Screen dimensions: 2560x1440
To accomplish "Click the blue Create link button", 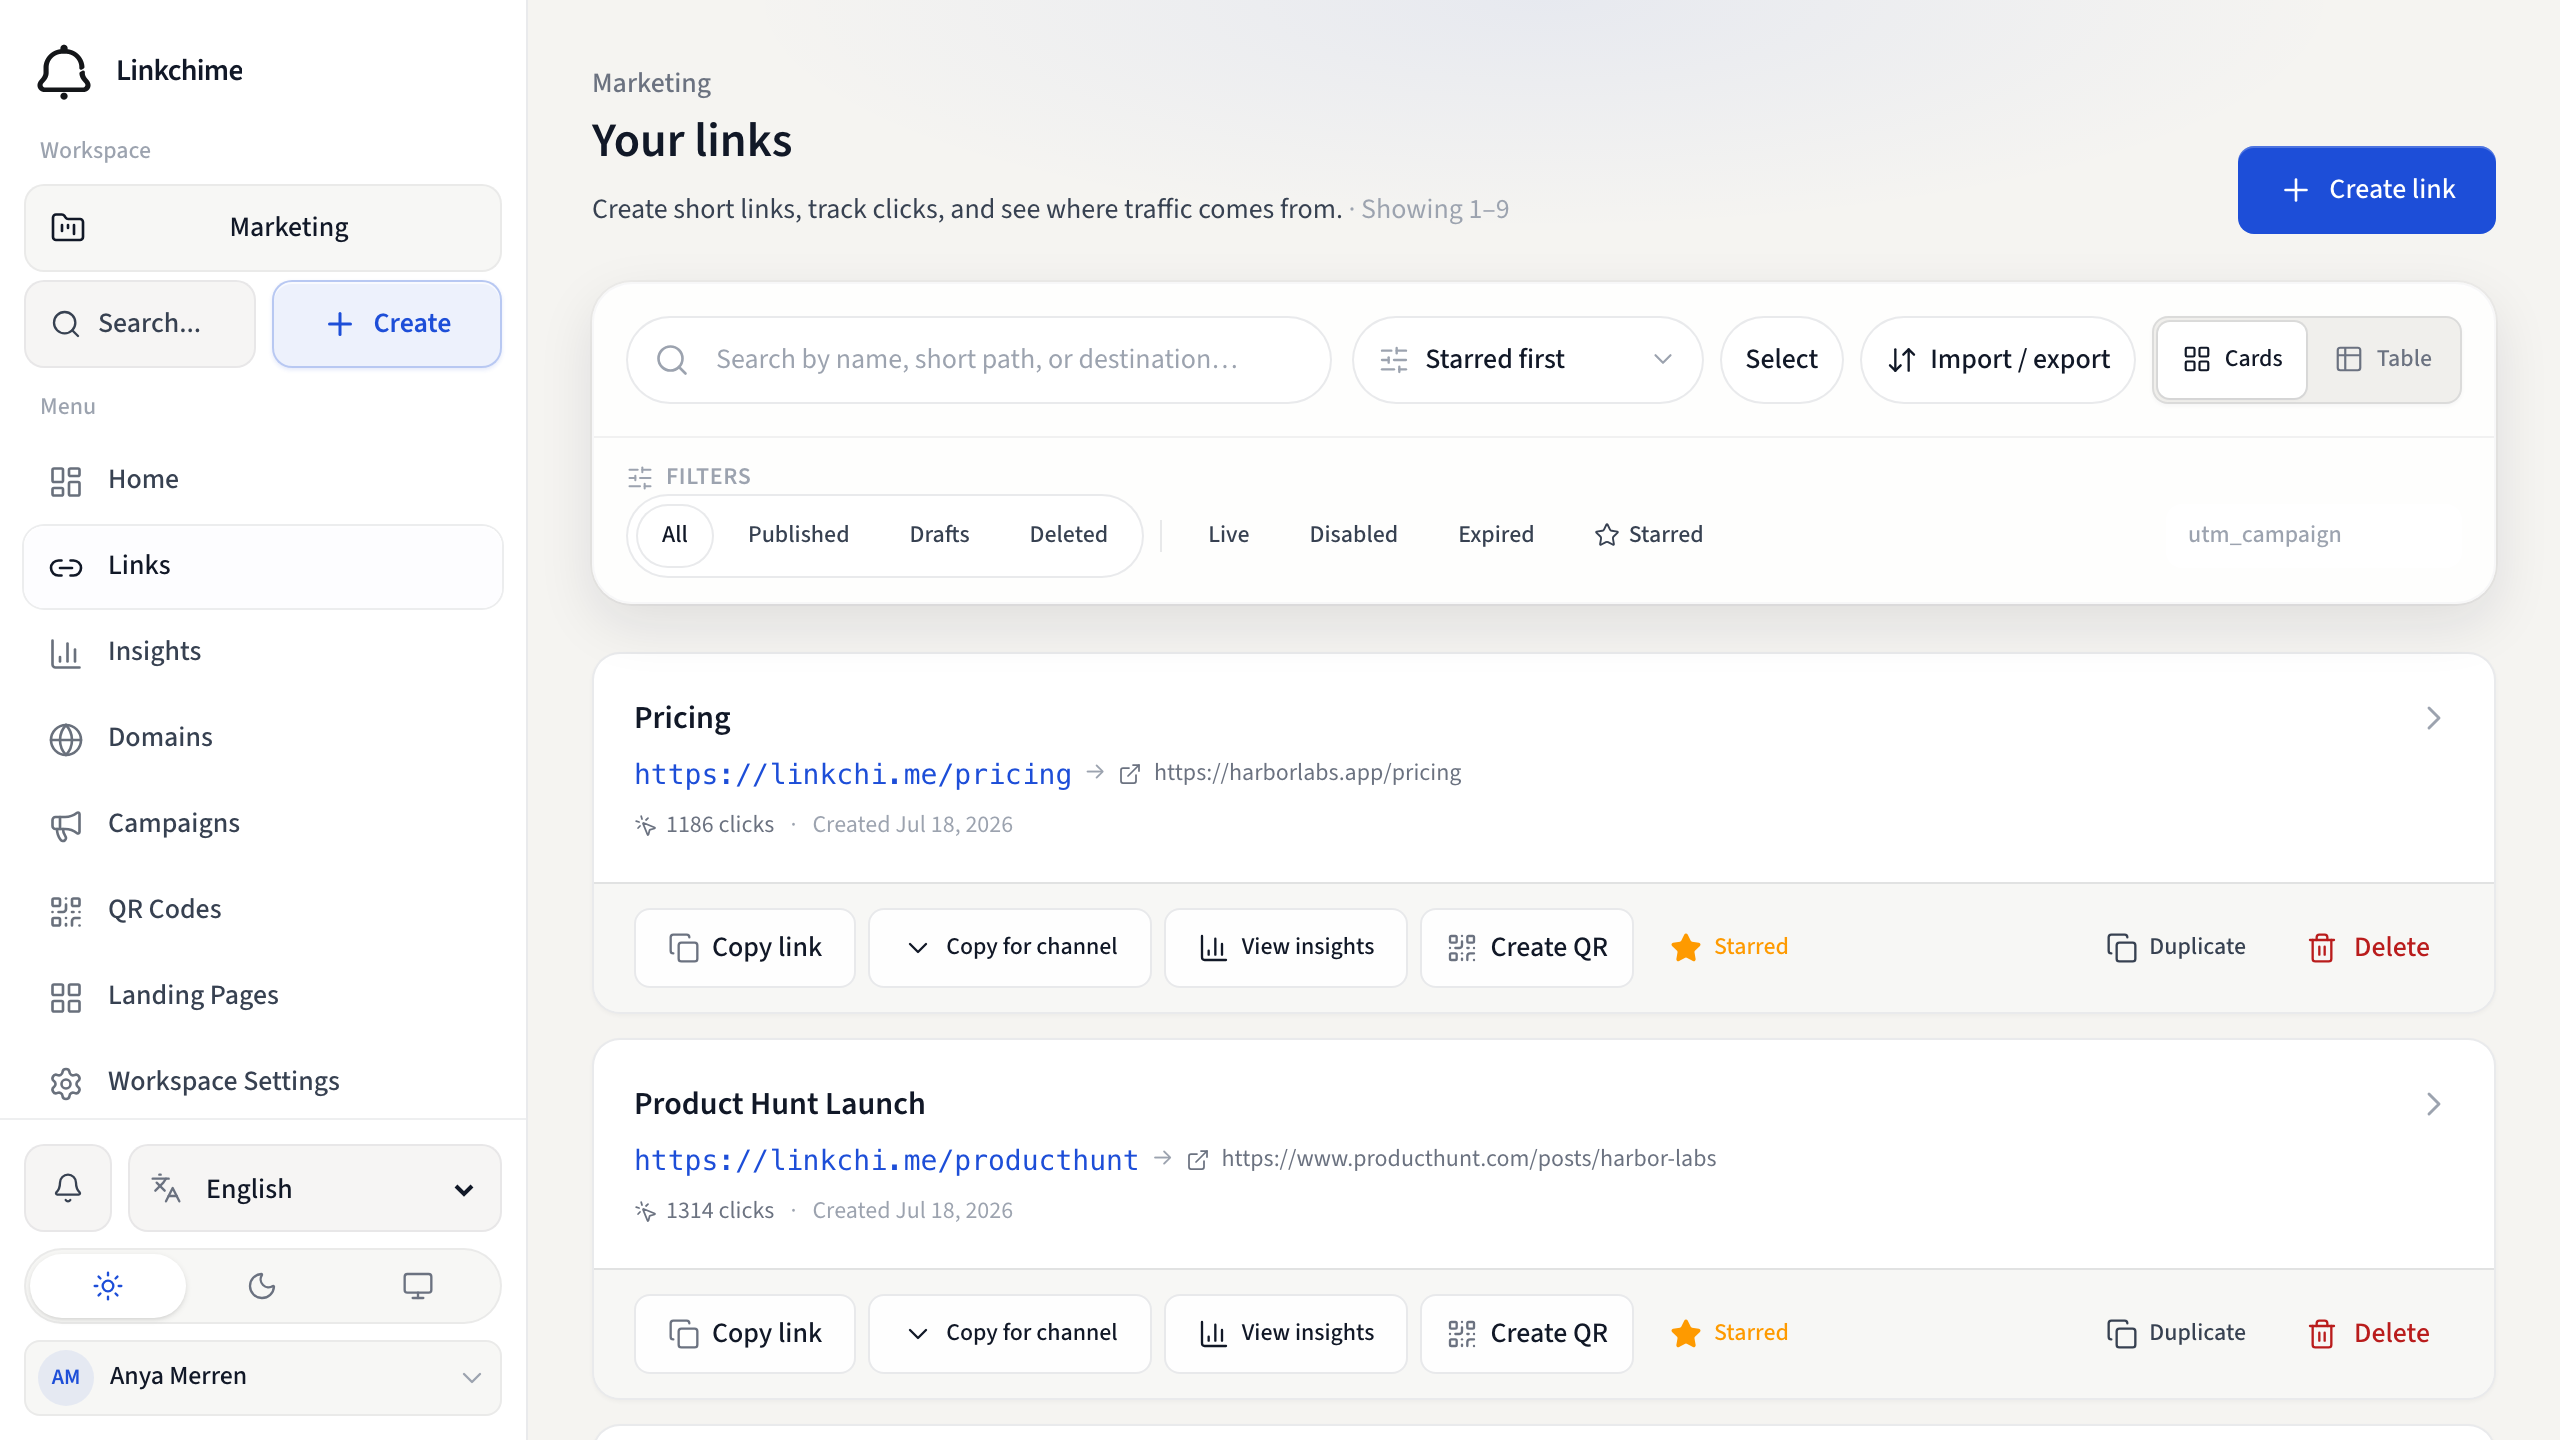I will [2366, 190].
